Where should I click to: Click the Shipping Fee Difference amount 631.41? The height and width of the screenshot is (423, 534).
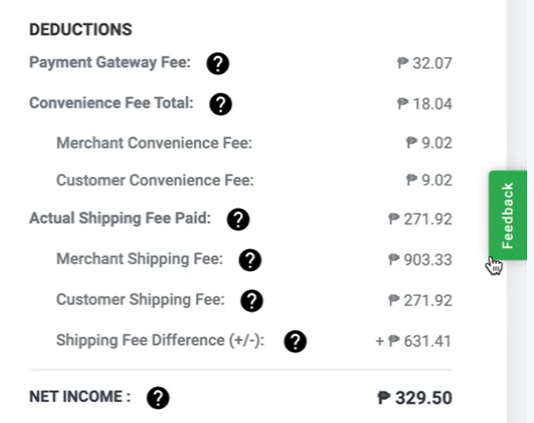click(413, 341)
